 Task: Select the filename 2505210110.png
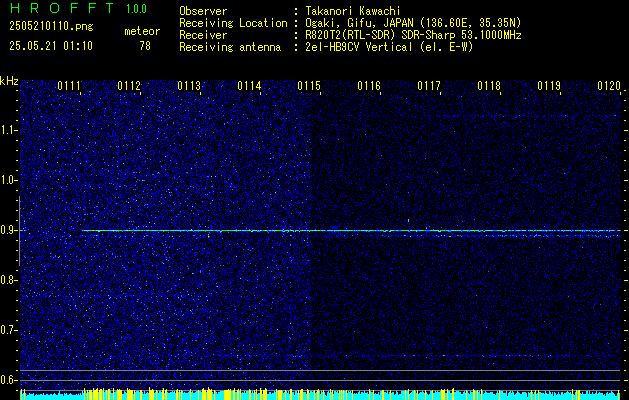(51, 27)
